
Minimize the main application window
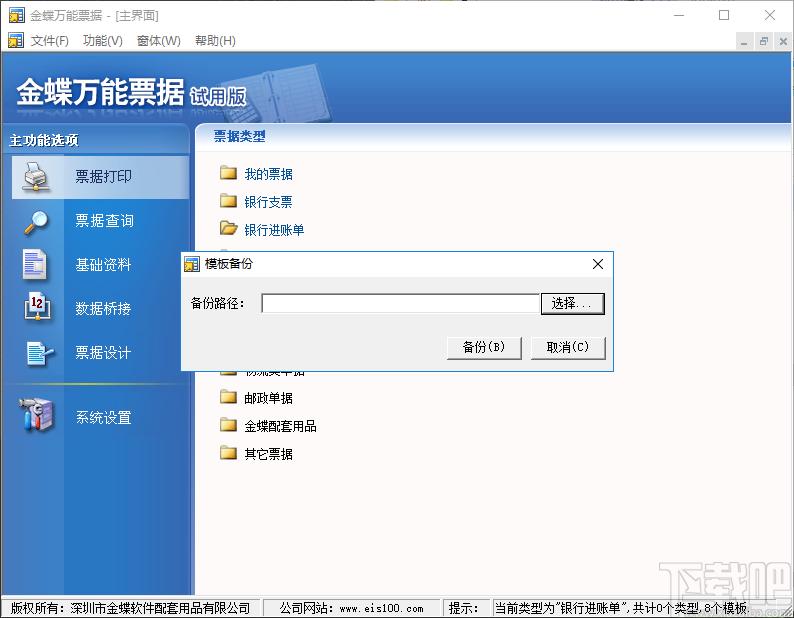click(679, 15)
